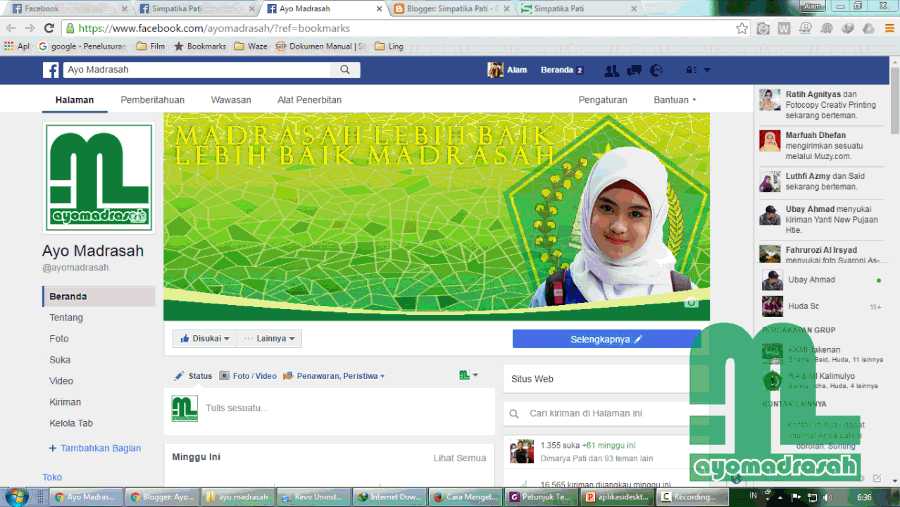The width and height of the screenshot is (900, 507).
Task: Open the Film bookmarks folder
Action: tap(150, 46)
